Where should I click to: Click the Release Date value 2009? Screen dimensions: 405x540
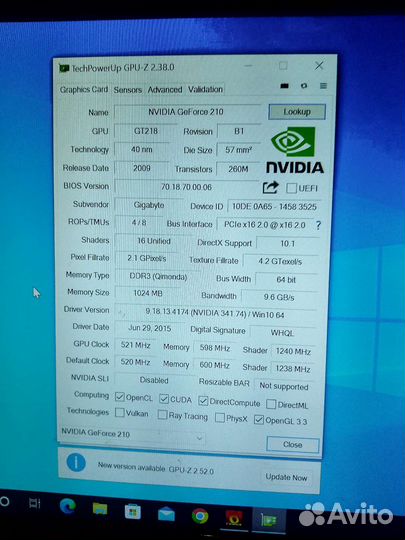point(142,168)
